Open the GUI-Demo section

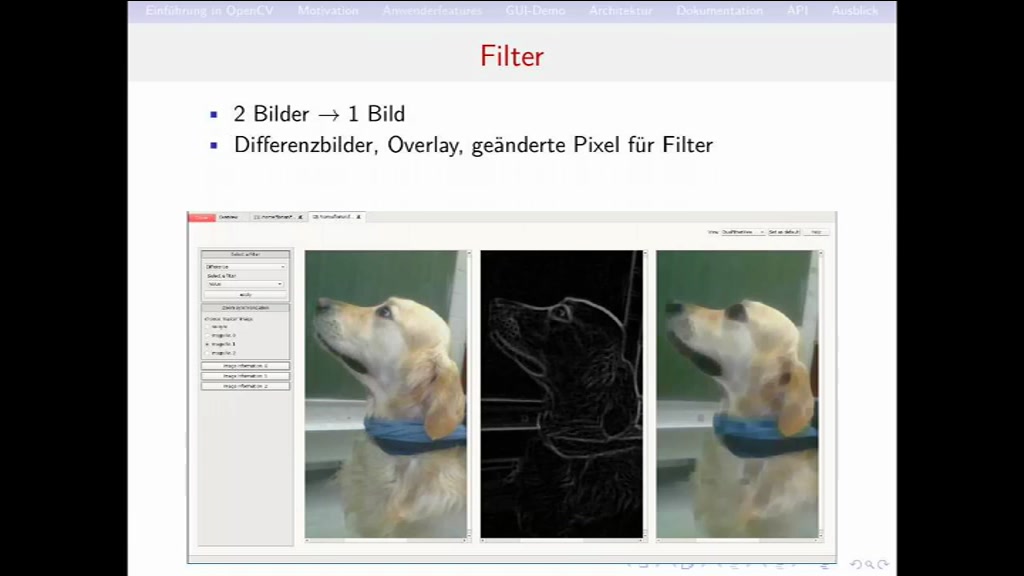tap(535, 10)
